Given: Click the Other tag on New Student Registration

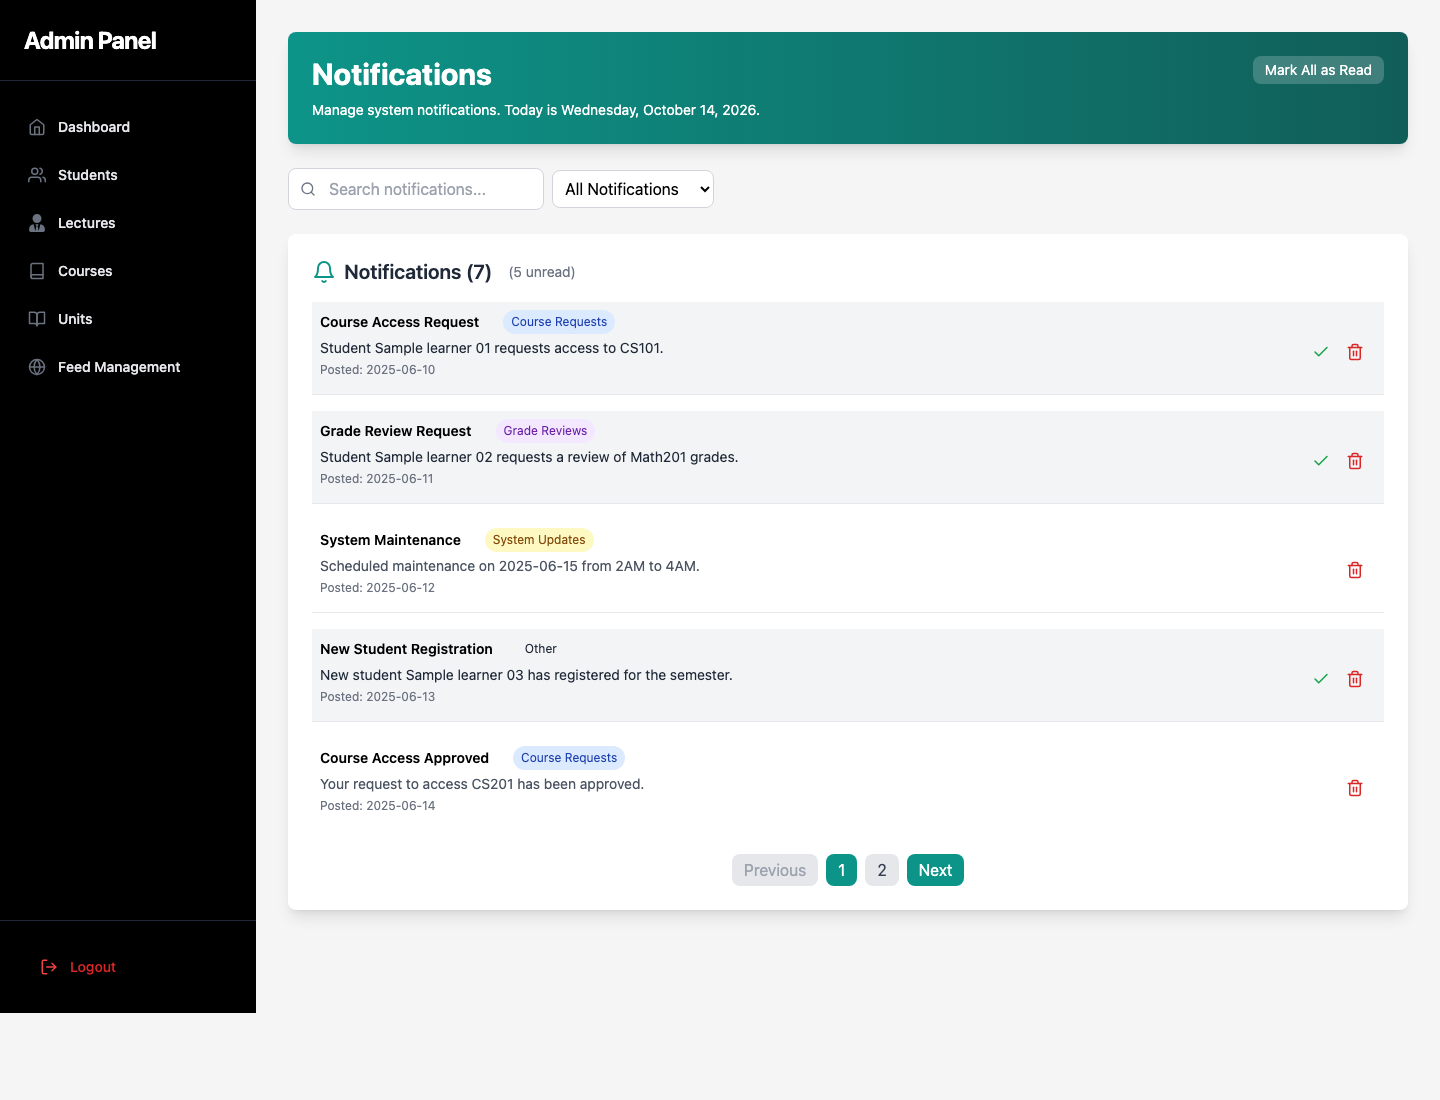Looking at the screenshot, I should pos(541,649).
